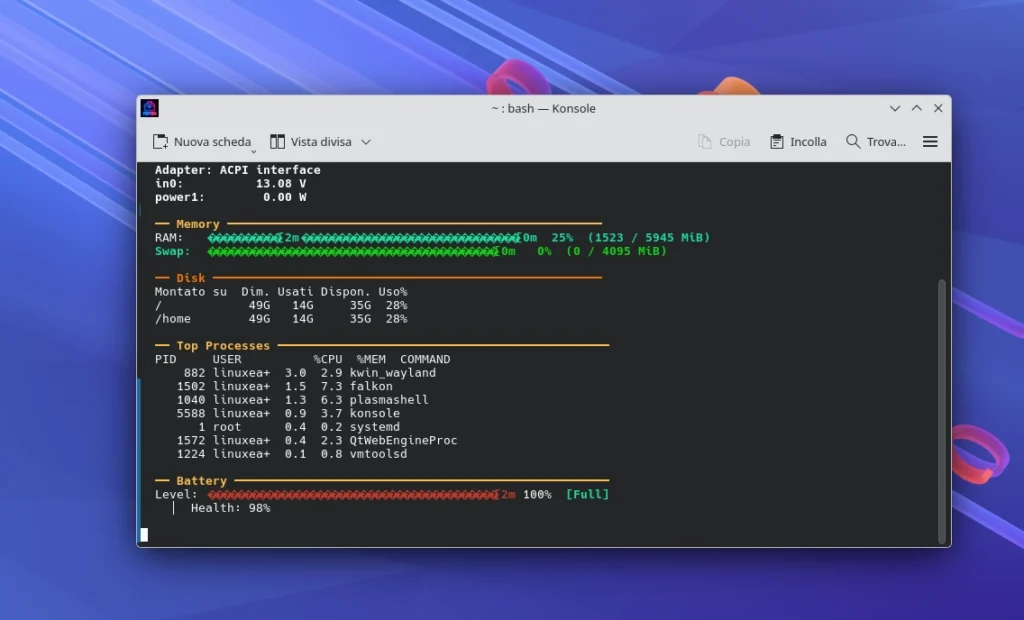Open the hamburger menu icon on the toolbar
1024x620 pixels.
[x=930, y=141]
